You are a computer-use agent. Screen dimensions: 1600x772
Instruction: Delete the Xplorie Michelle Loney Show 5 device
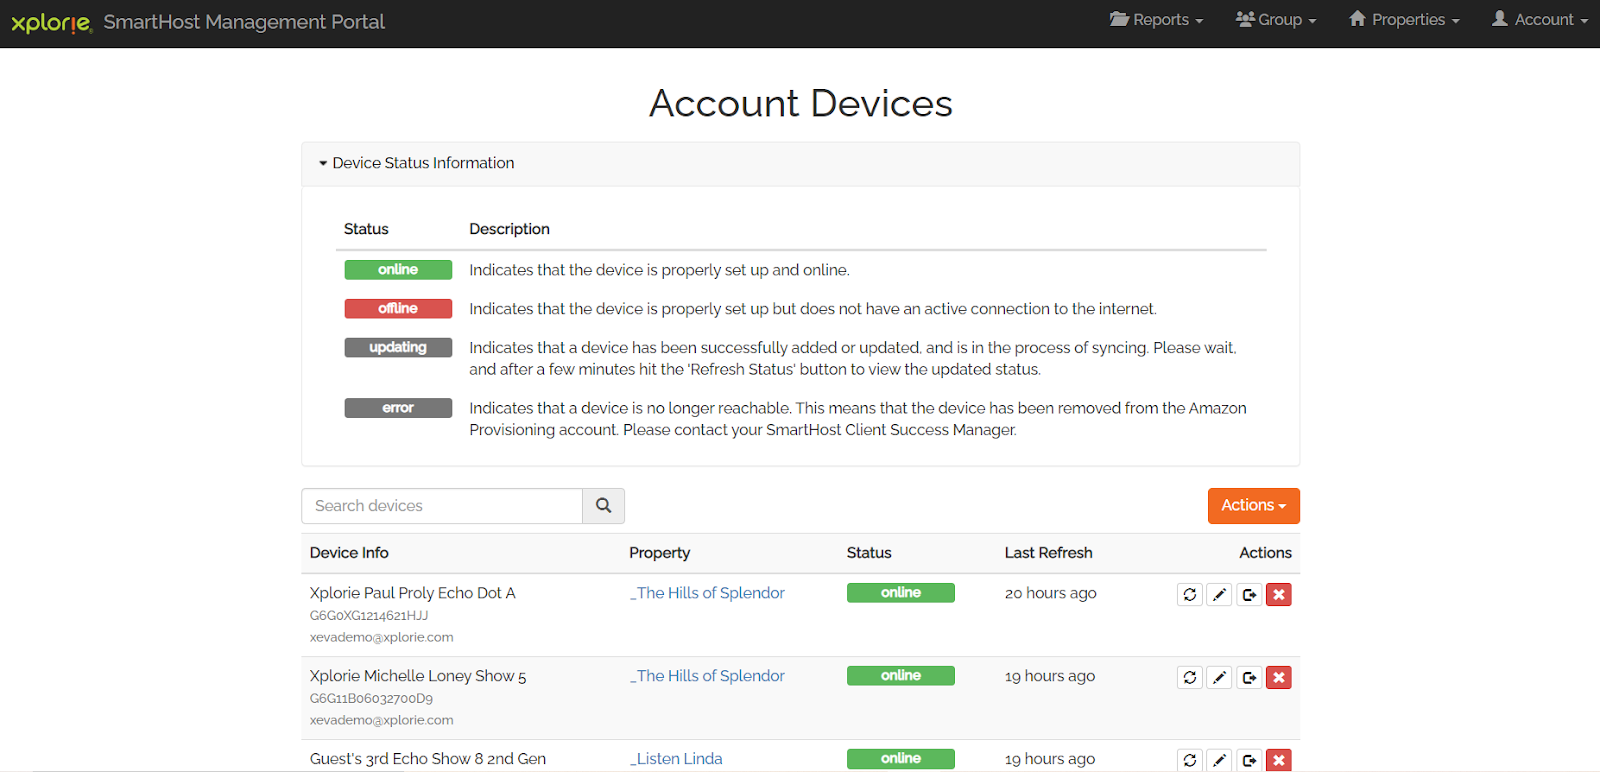click(1279, 678)
